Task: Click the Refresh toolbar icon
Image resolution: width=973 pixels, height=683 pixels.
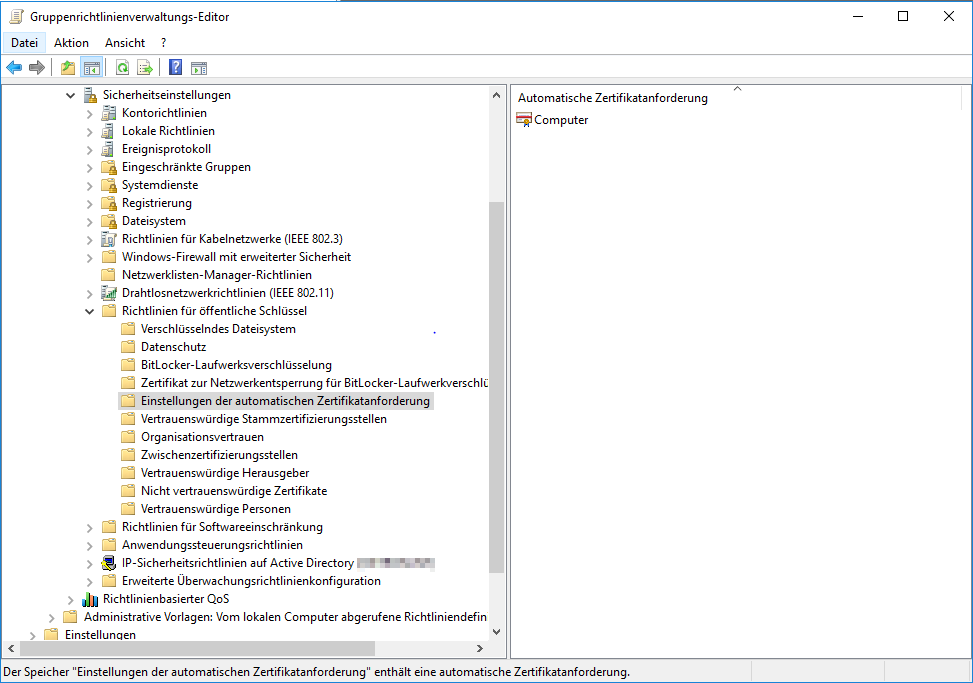Action: (x=122, y=68)
